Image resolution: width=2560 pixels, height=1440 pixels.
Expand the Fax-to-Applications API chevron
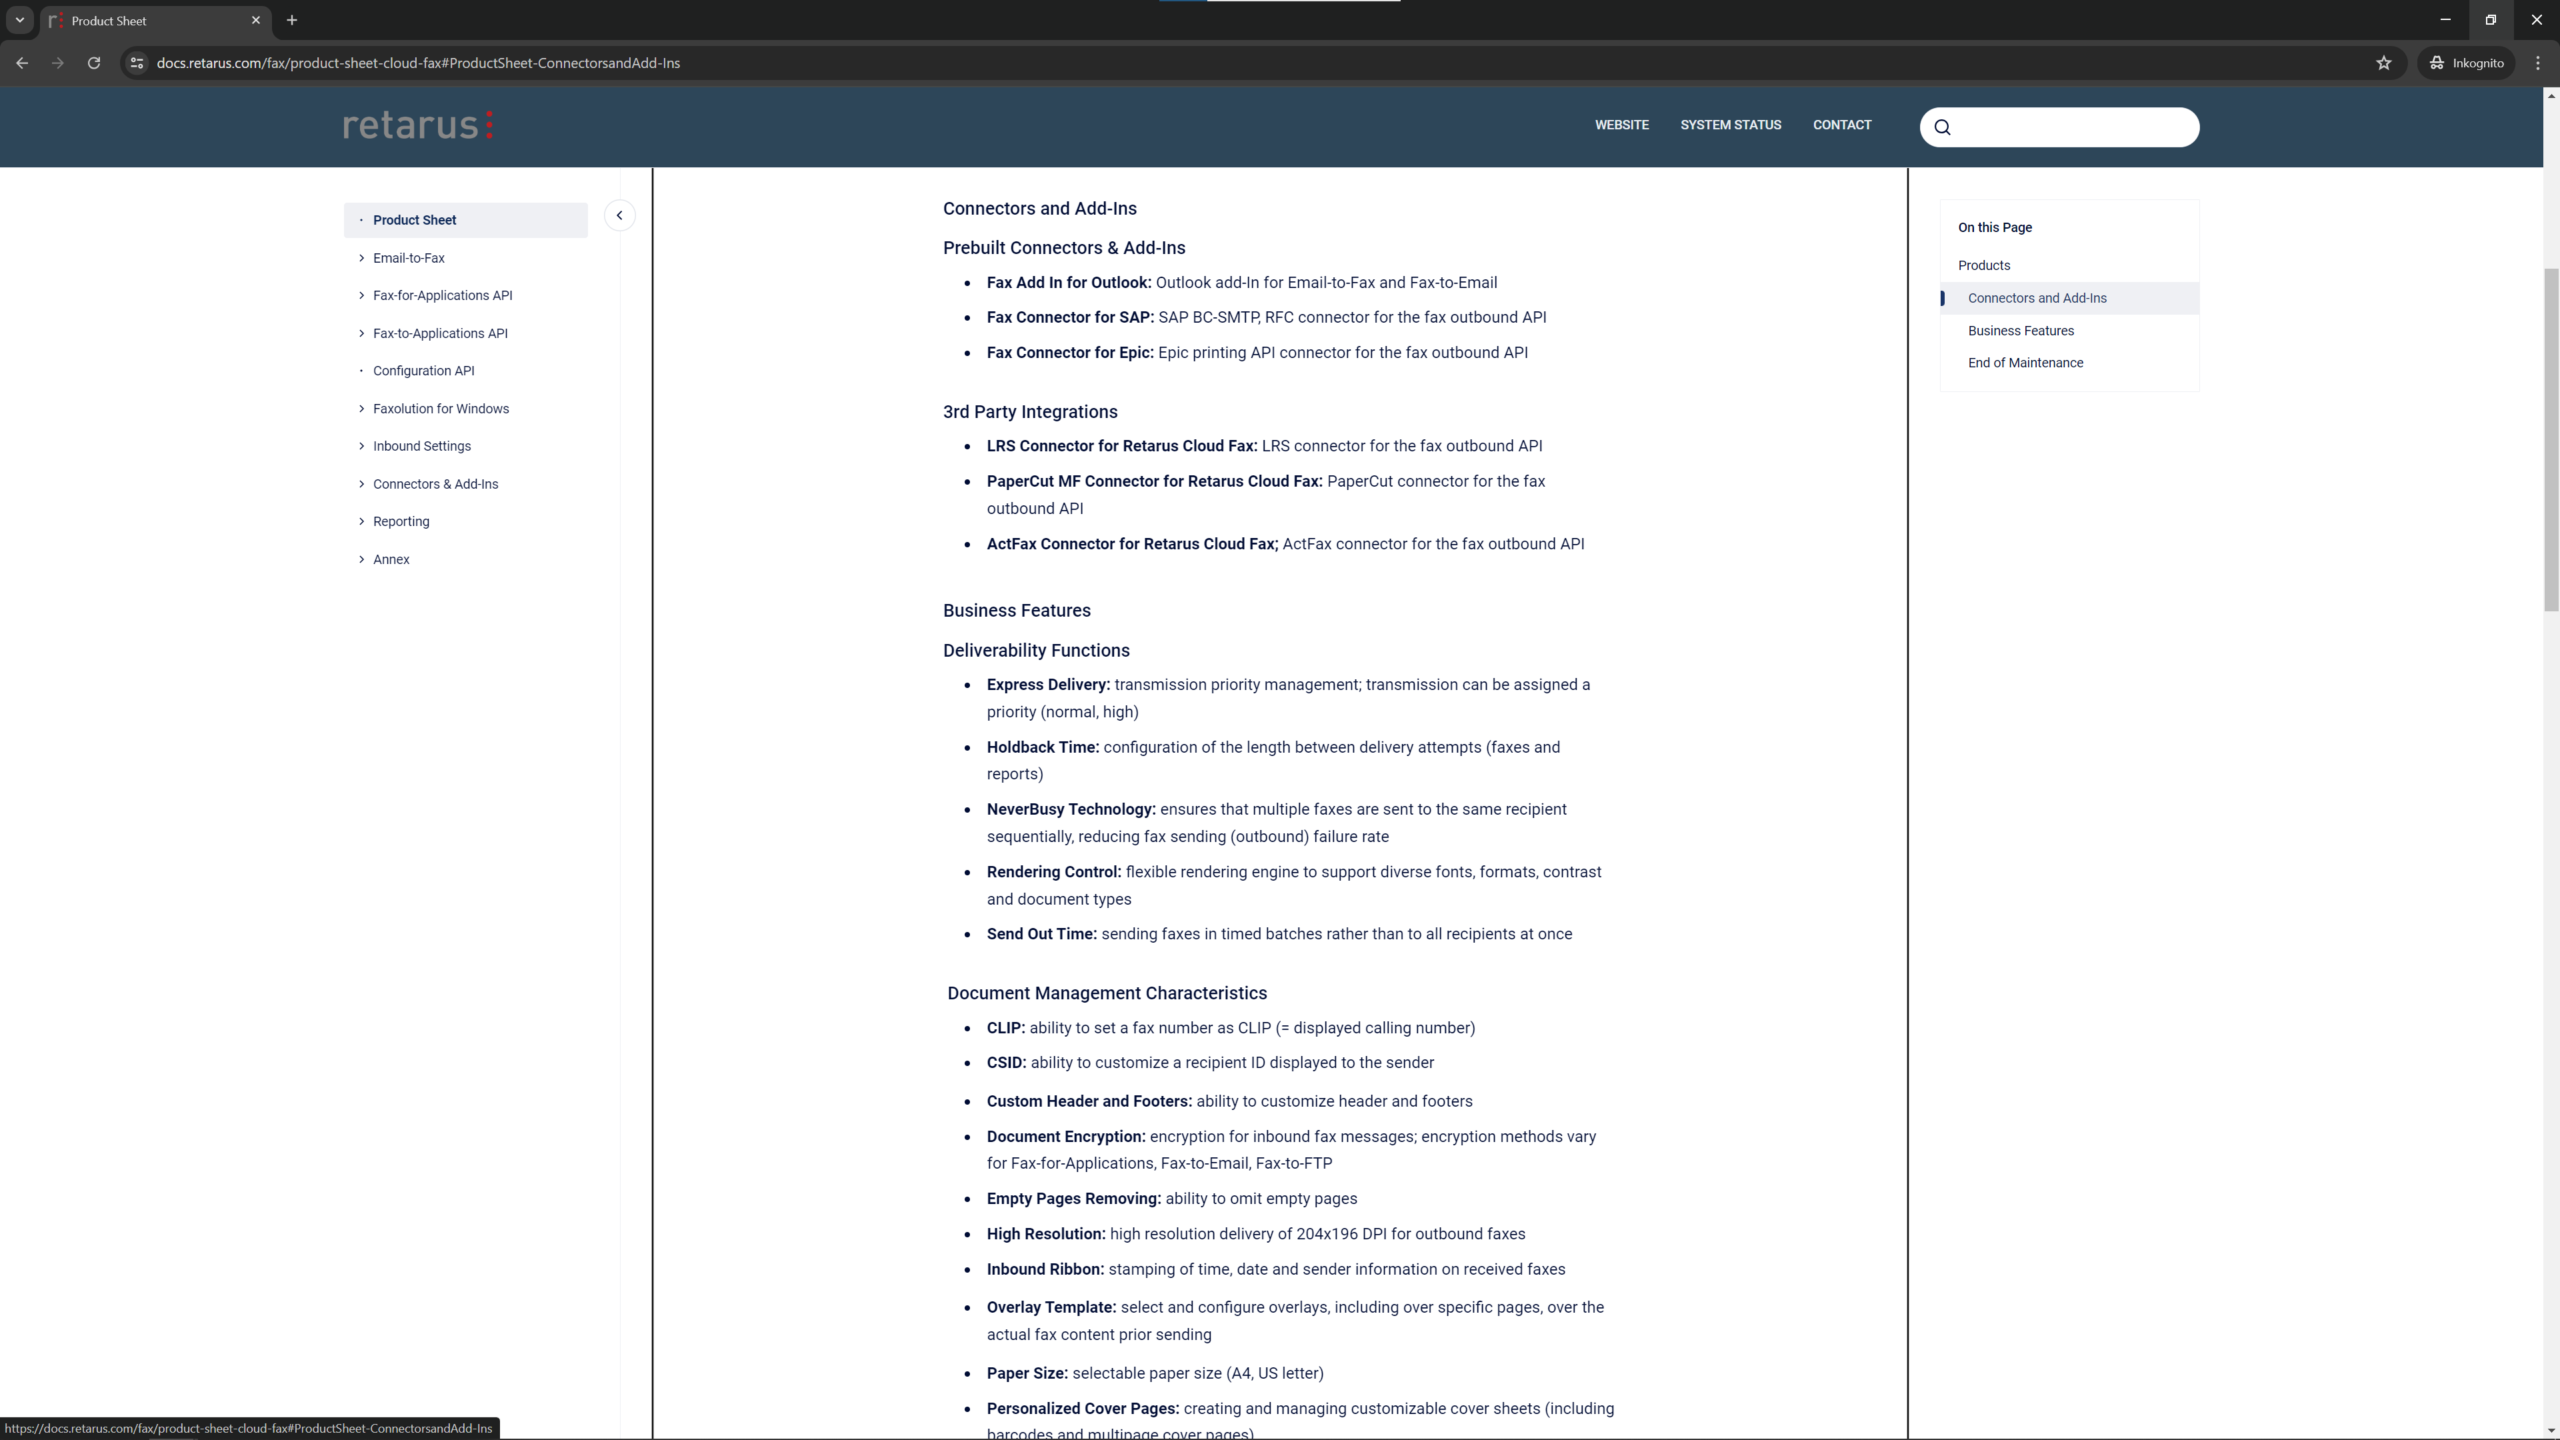pos(361,333)
